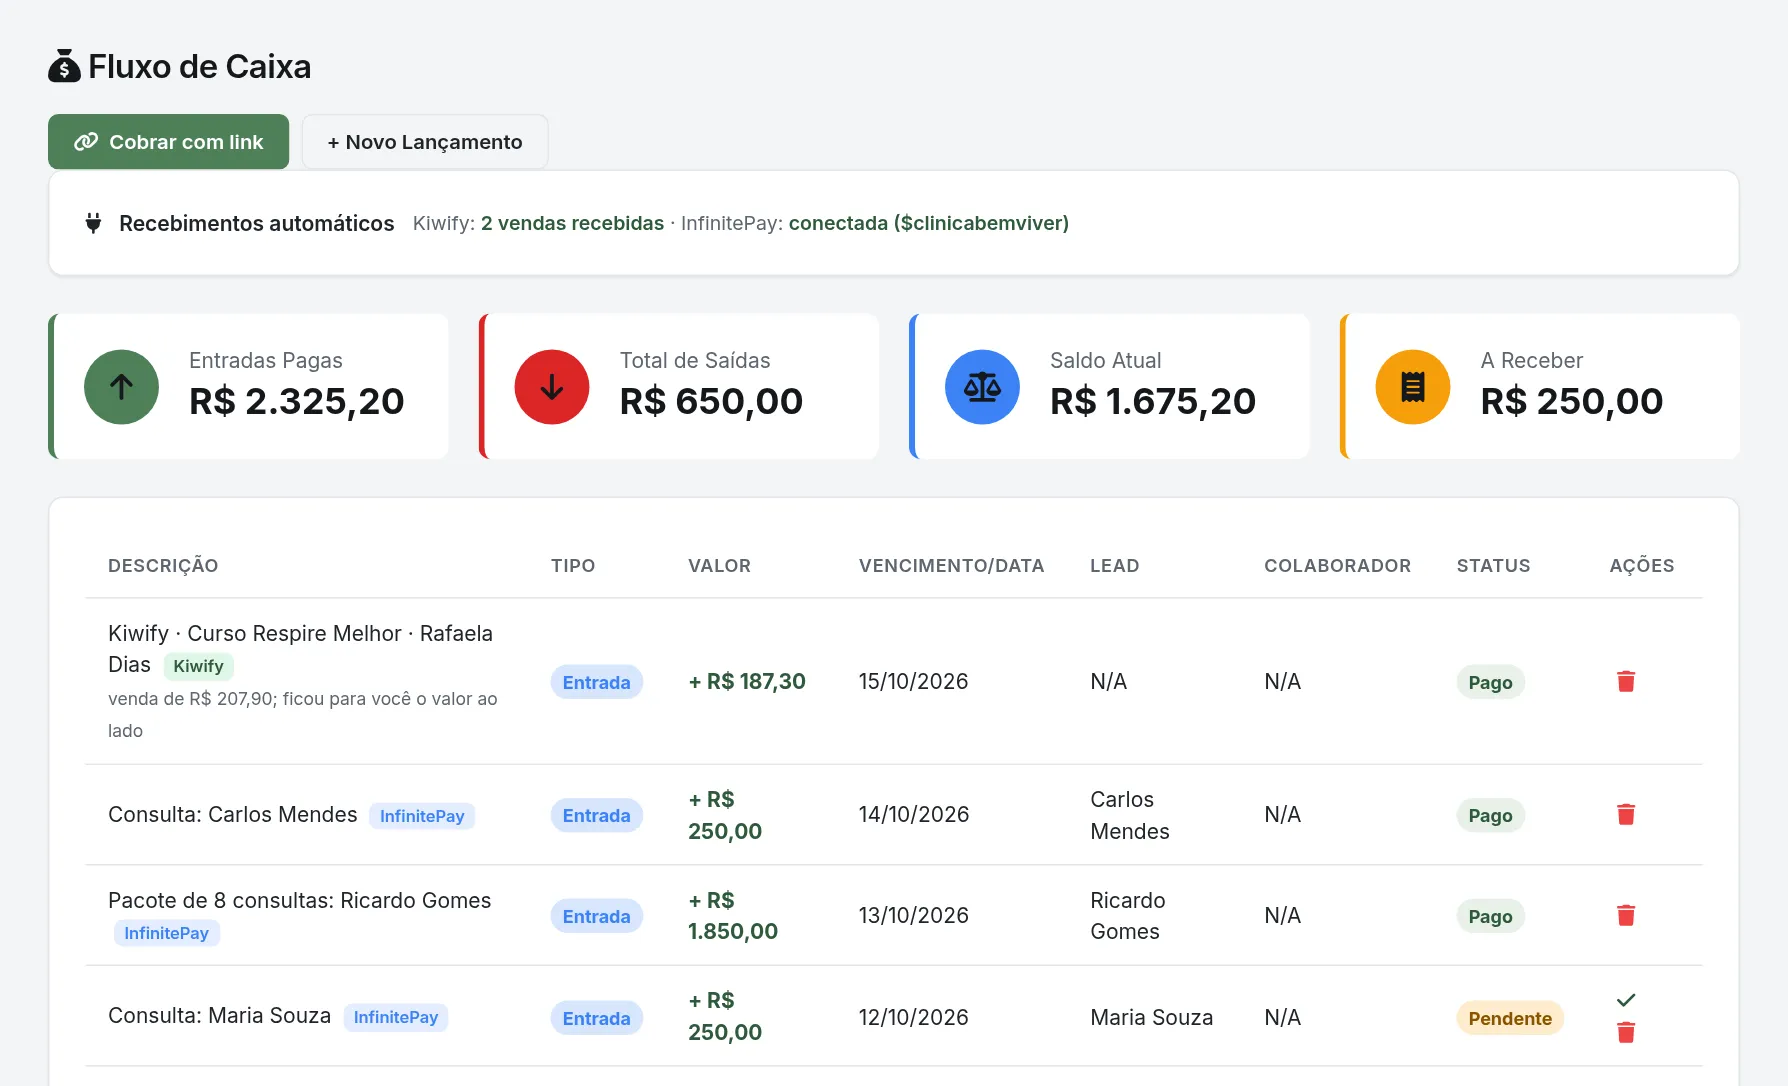Screen dimensions: 1788x1086
Task: Delete the Pacote de 8 consultas entry
Action: click(1626, 915)
